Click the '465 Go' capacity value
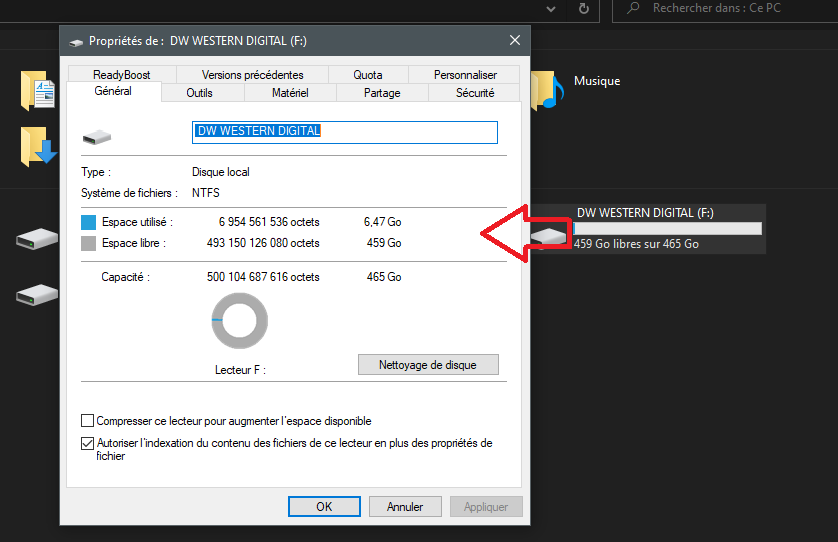Image resolution: width=838 pixels, height=542 pixels. pos(384,277)
